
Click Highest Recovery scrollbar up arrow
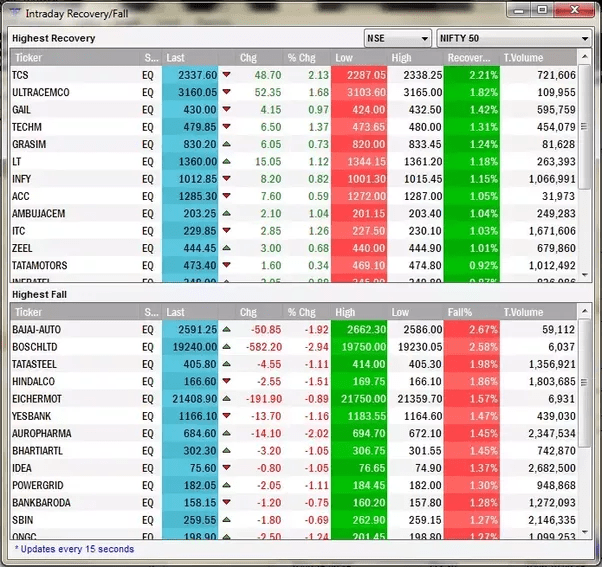tap(585, 57)
